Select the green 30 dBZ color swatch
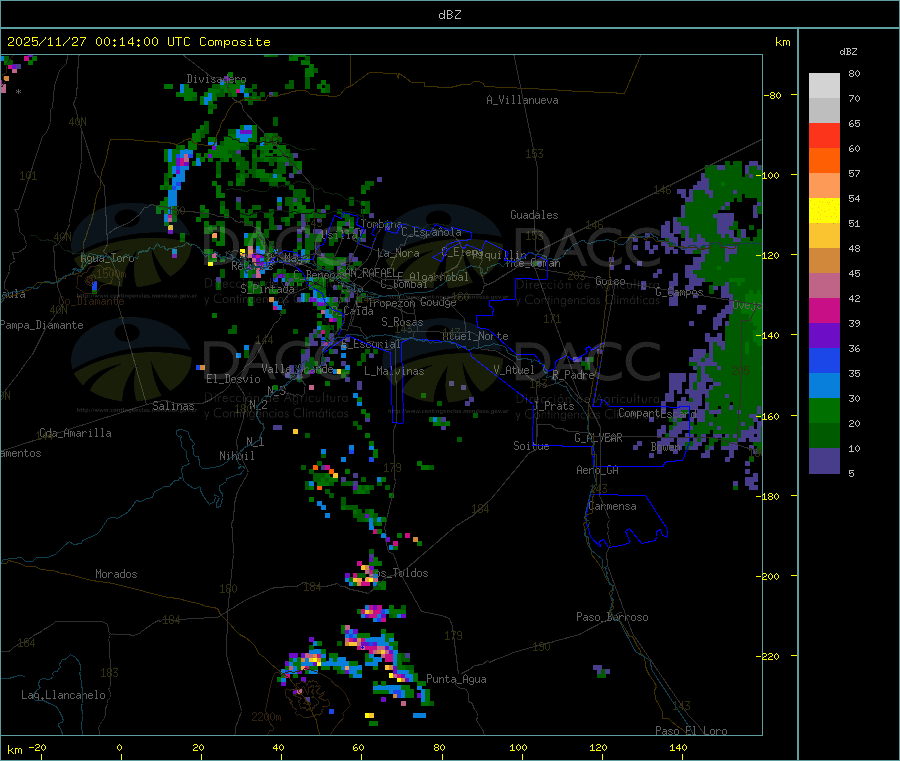Screen dimensions: 900x761 click(x=824, y=410)
